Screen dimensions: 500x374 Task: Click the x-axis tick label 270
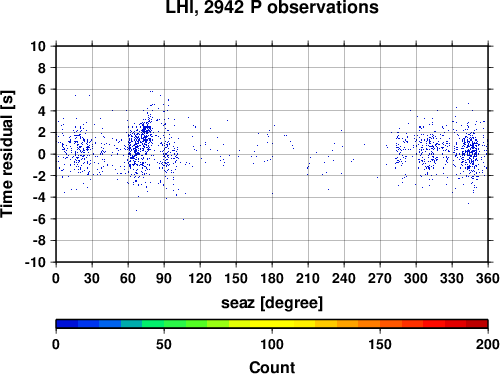coord(380,278)
